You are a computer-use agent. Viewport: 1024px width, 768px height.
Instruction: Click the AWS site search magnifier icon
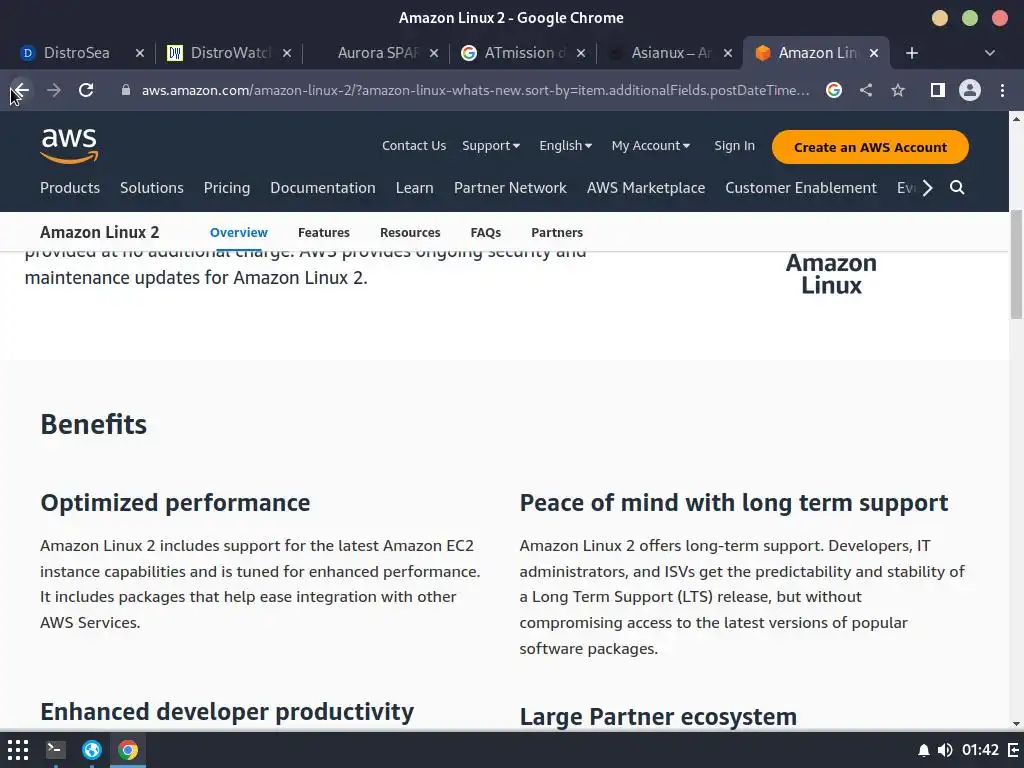(957, 188)
